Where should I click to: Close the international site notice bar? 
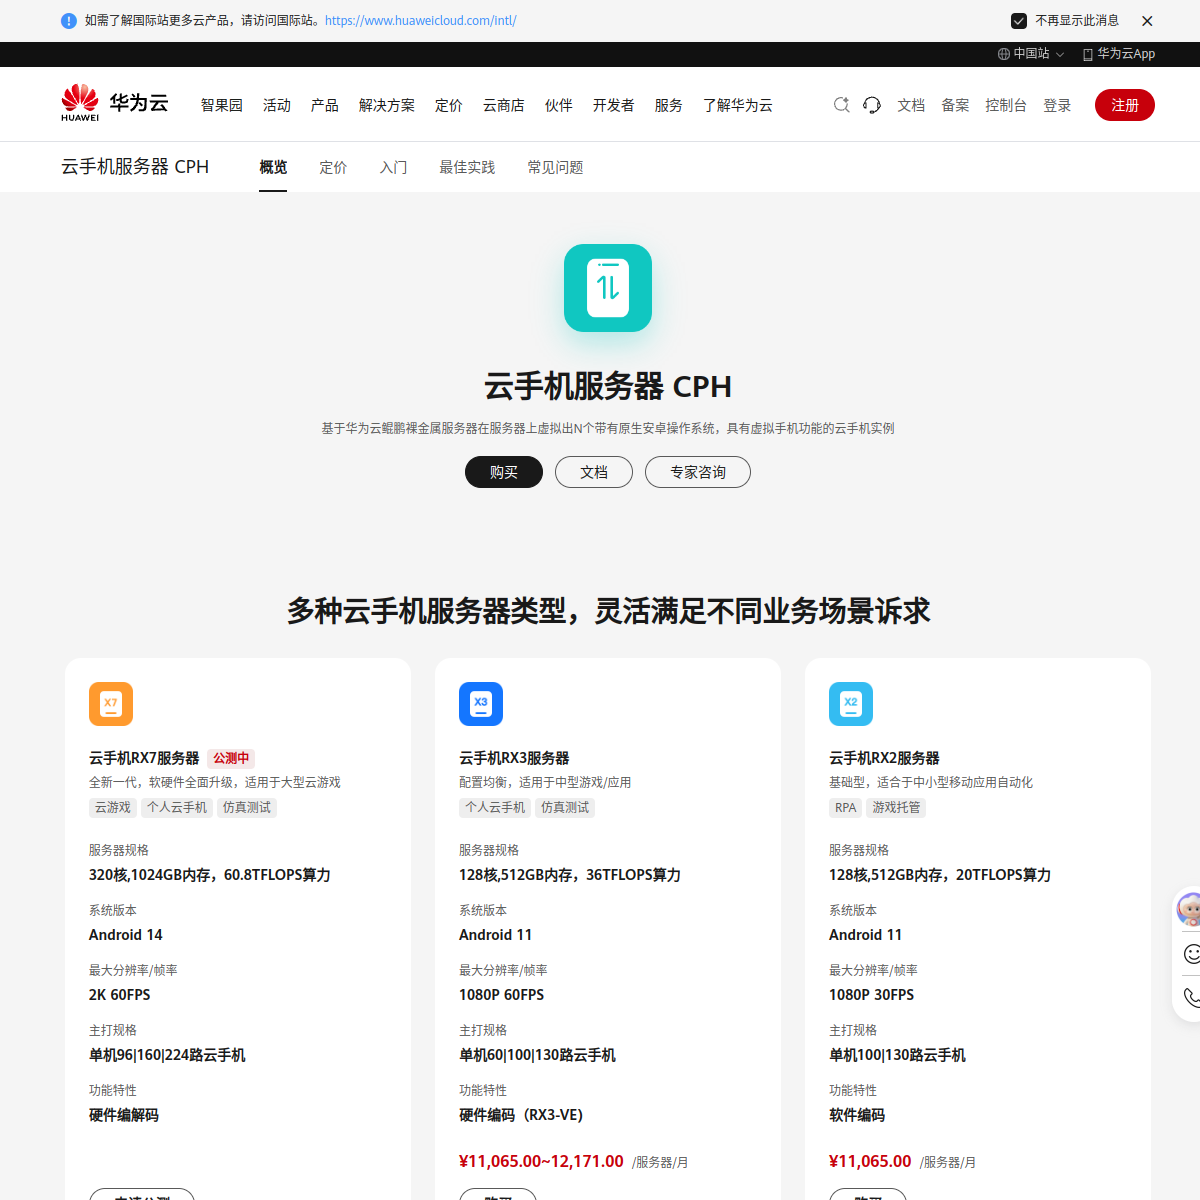[1147, 21]
